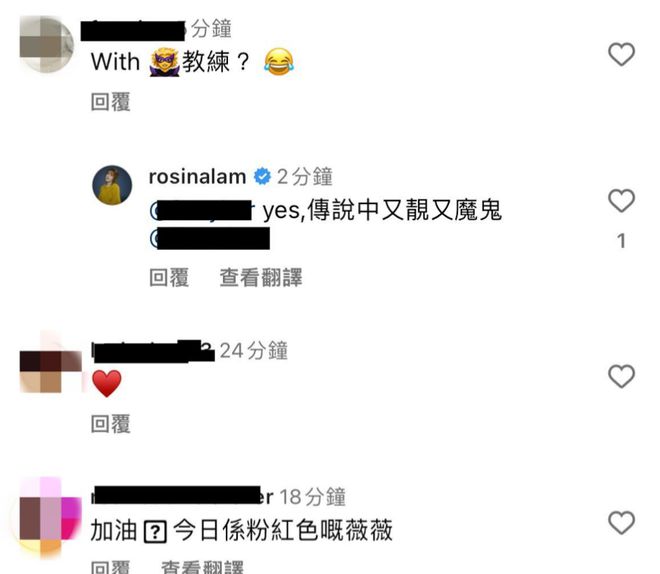Open second redacted mention in rosinalam's reply
The height and width of the screenshot is (574, 660).
pos(210,239)
